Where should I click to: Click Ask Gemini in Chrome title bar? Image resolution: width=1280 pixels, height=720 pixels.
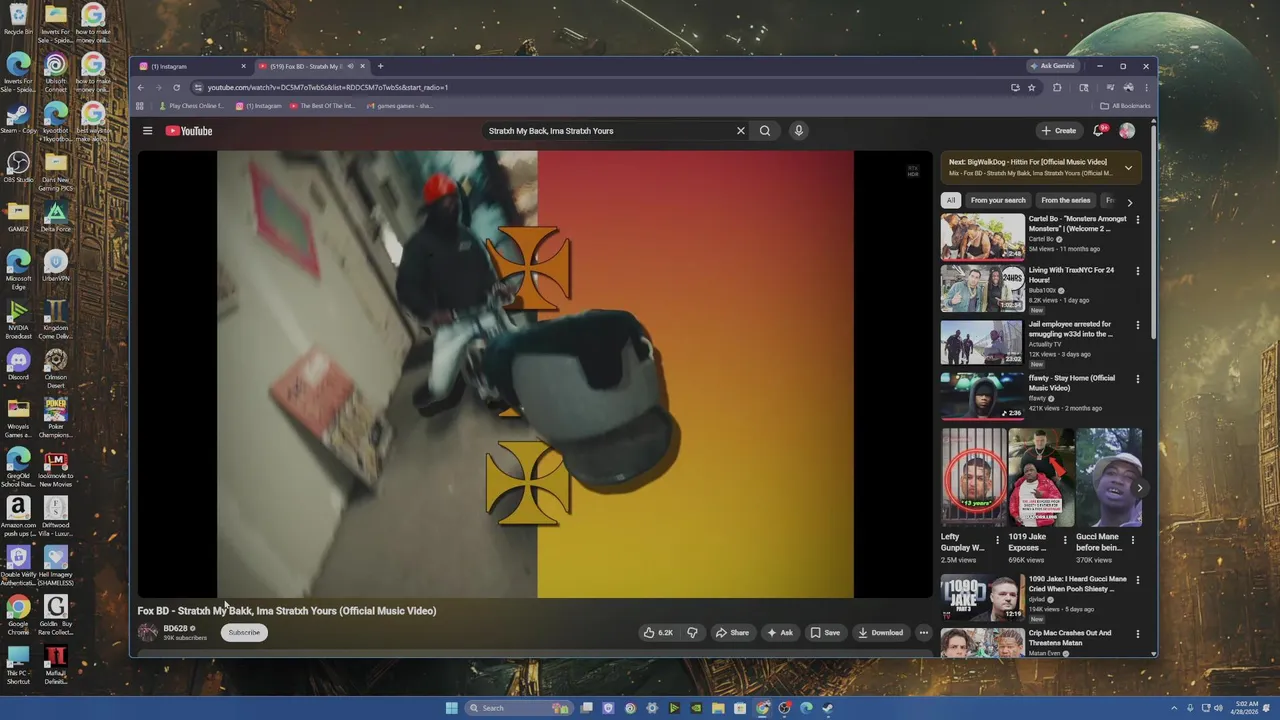[x=1052, y=66]
